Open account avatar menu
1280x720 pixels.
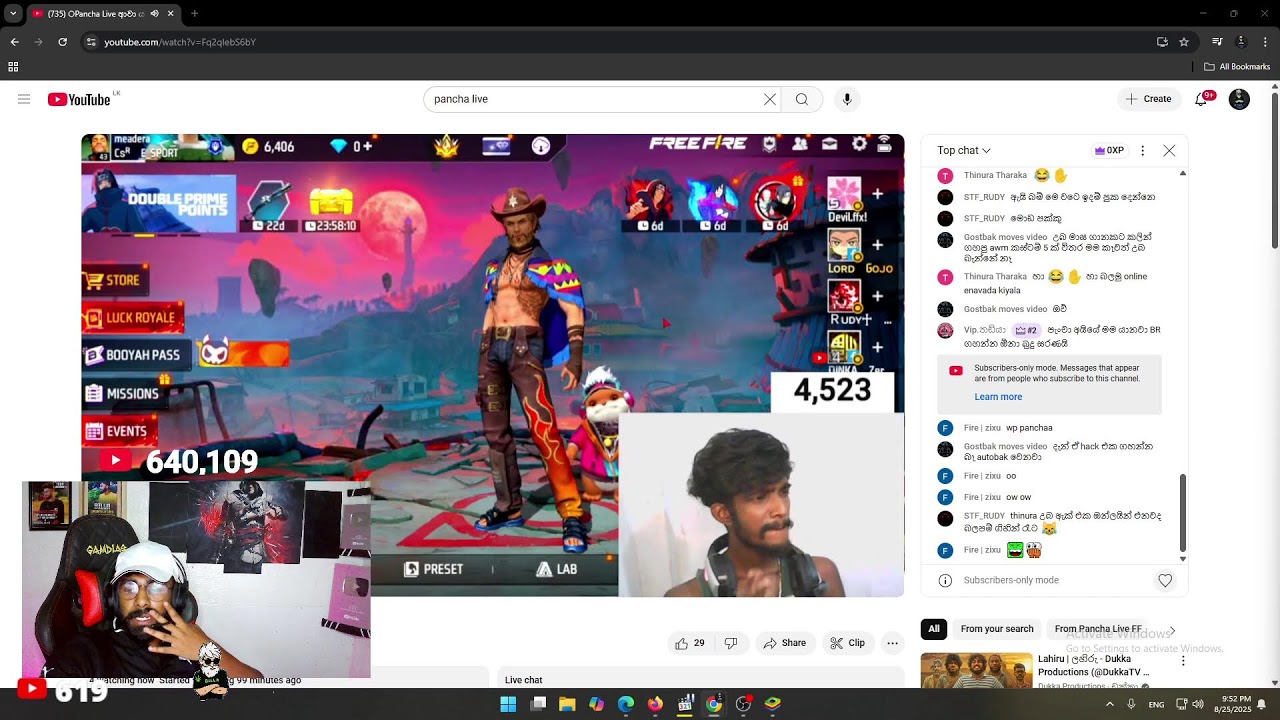click(1239, 99)
